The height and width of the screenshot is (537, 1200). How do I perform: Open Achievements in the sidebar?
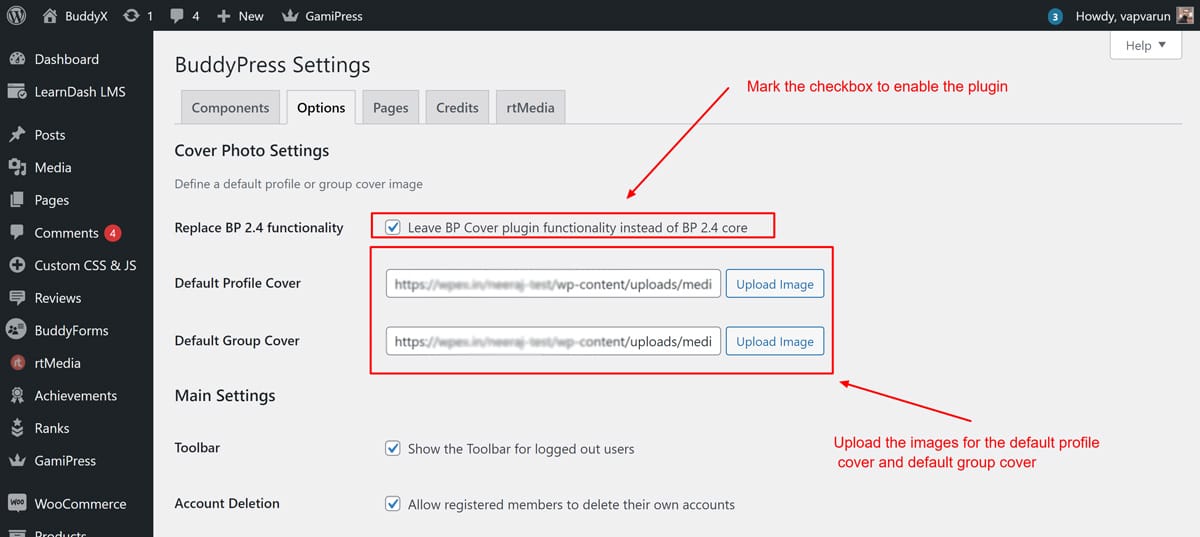point(75,396)
